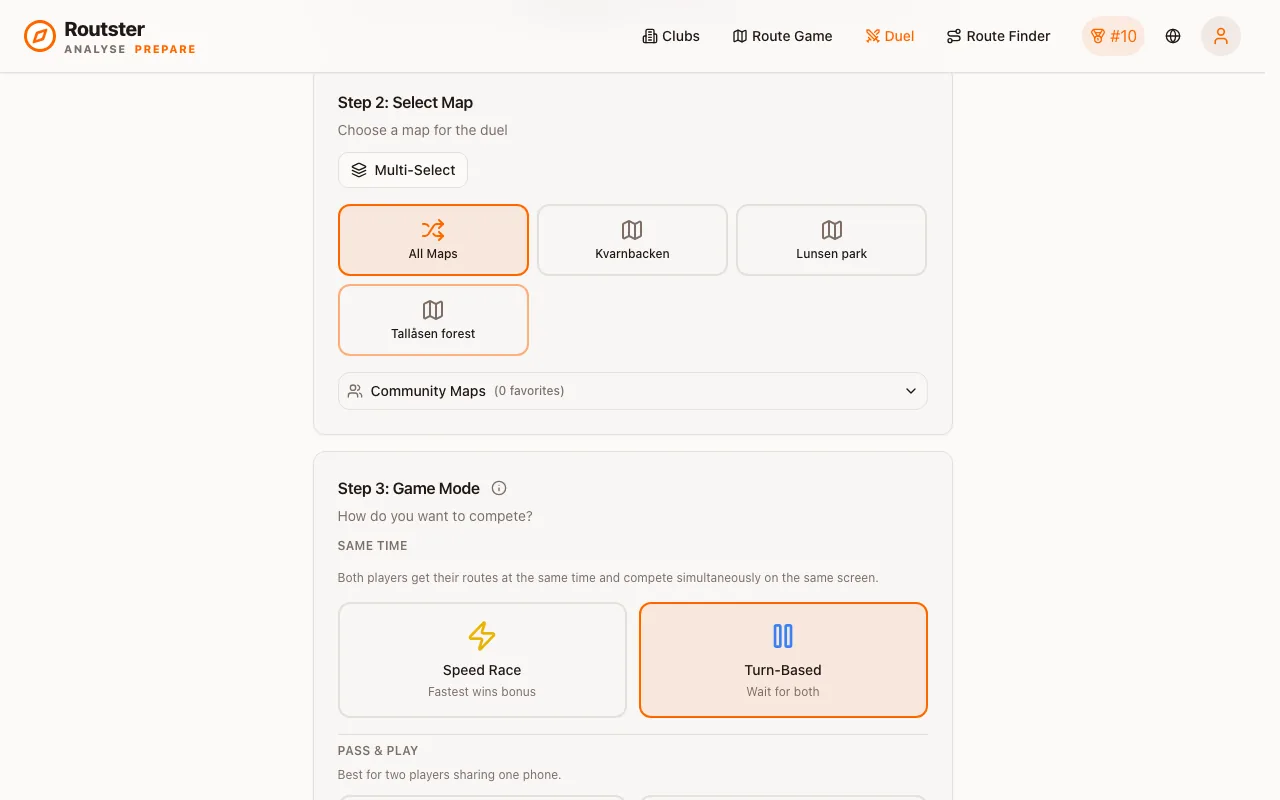Click the '(0 favorites)' label
This screenshot has width=1280, height=800.
(x=529, y=391)
